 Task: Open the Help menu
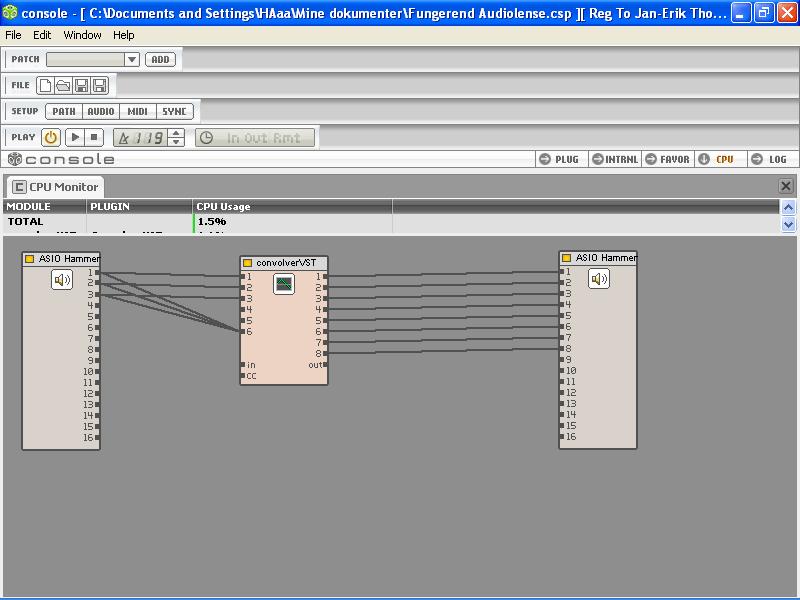pyautogui.click(x=123, y=35)
